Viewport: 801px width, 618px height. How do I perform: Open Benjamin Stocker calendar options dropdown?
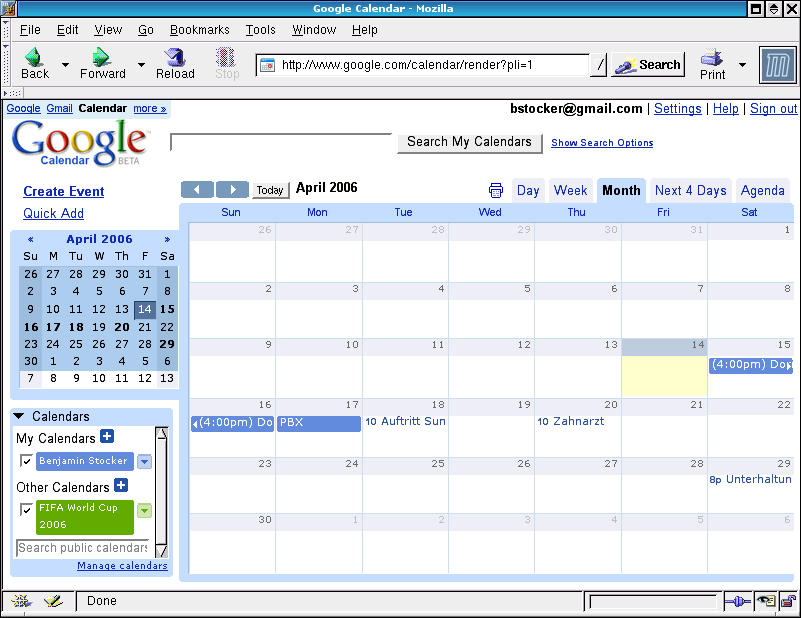point(145,461)
